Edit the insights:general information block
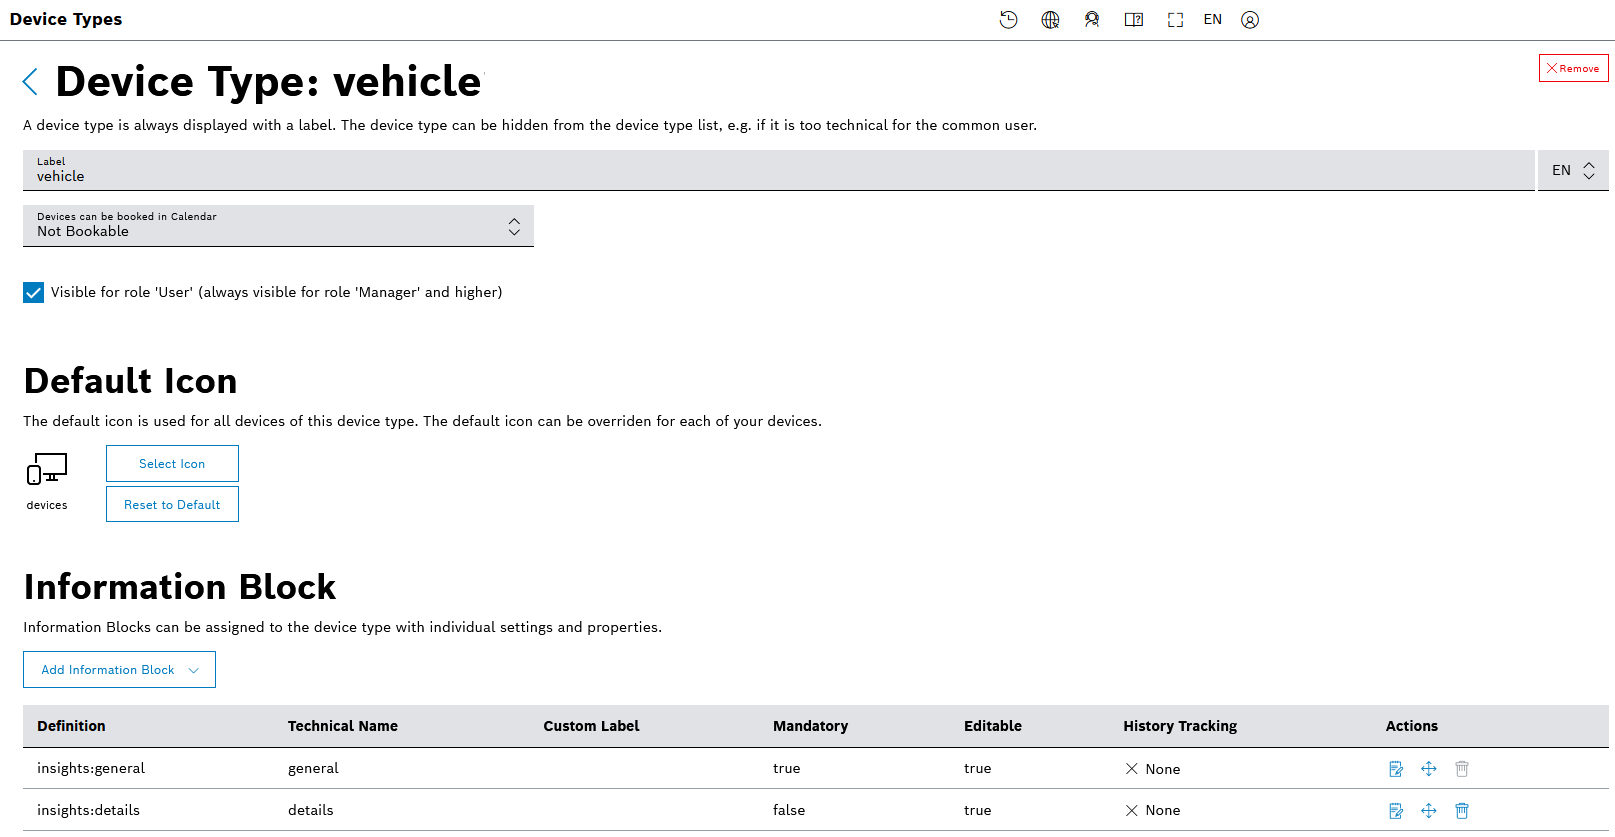Viewport: 1615px width, 837px height. pos(1396,769)
